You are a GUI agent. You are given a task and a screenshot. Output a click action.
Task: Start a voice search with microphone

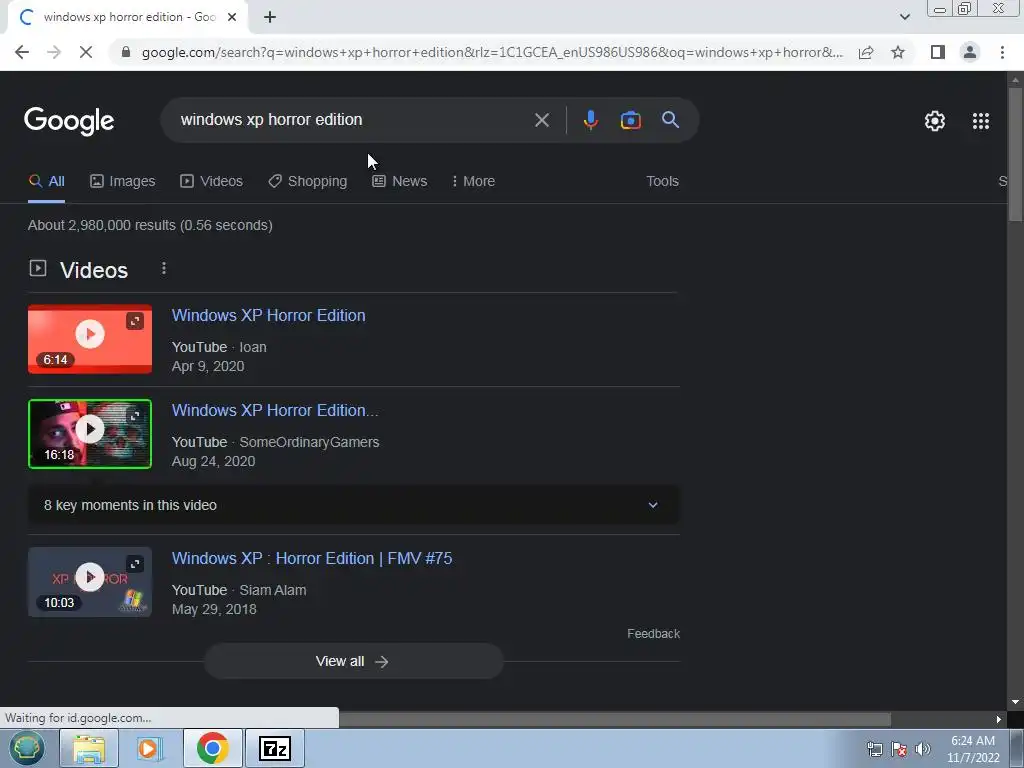[590, 120]
